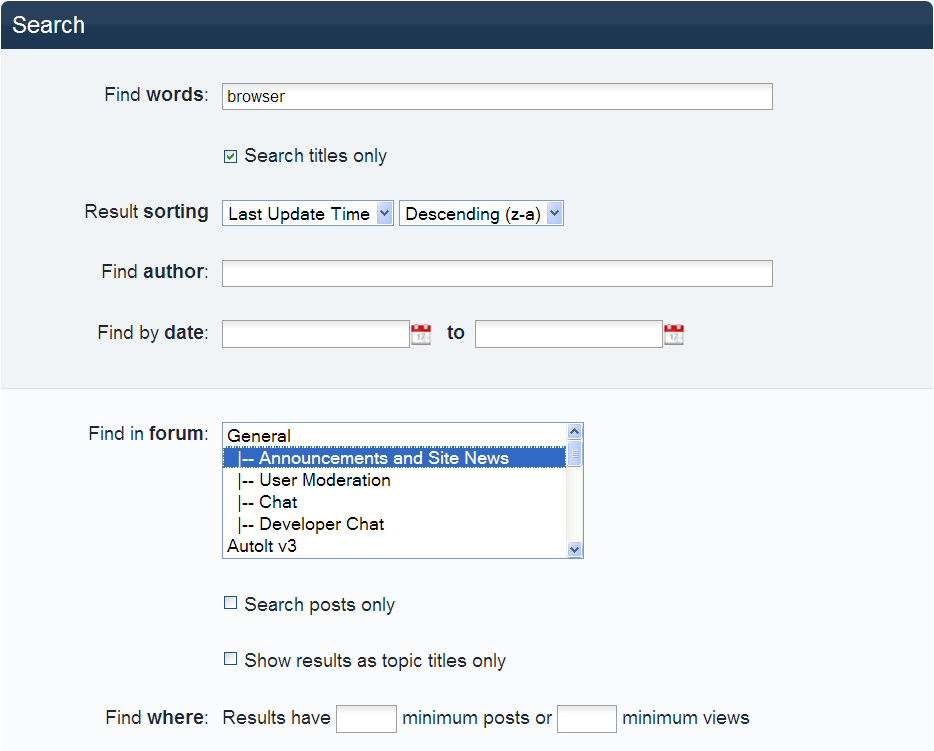Click the Find words text field
The image size is (934, 751).
[497, 97]
